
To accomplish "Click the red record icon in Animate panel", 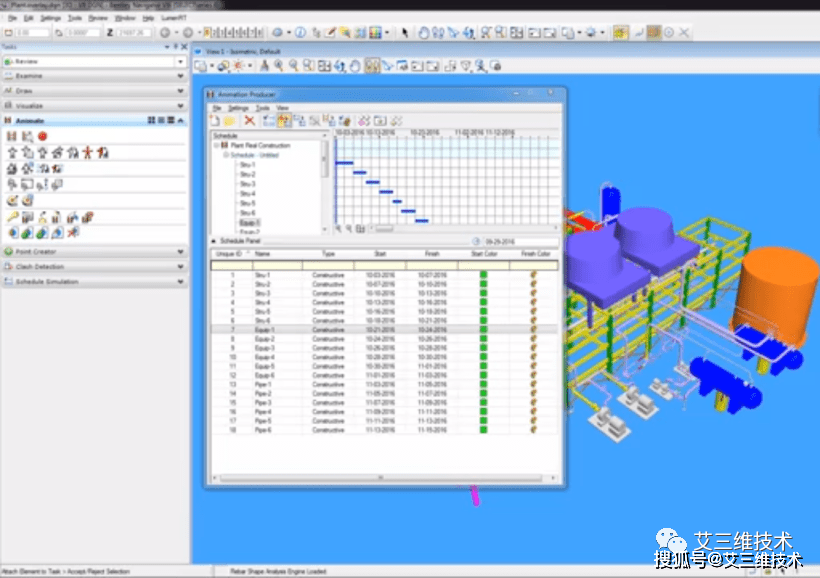I will 41,136.
